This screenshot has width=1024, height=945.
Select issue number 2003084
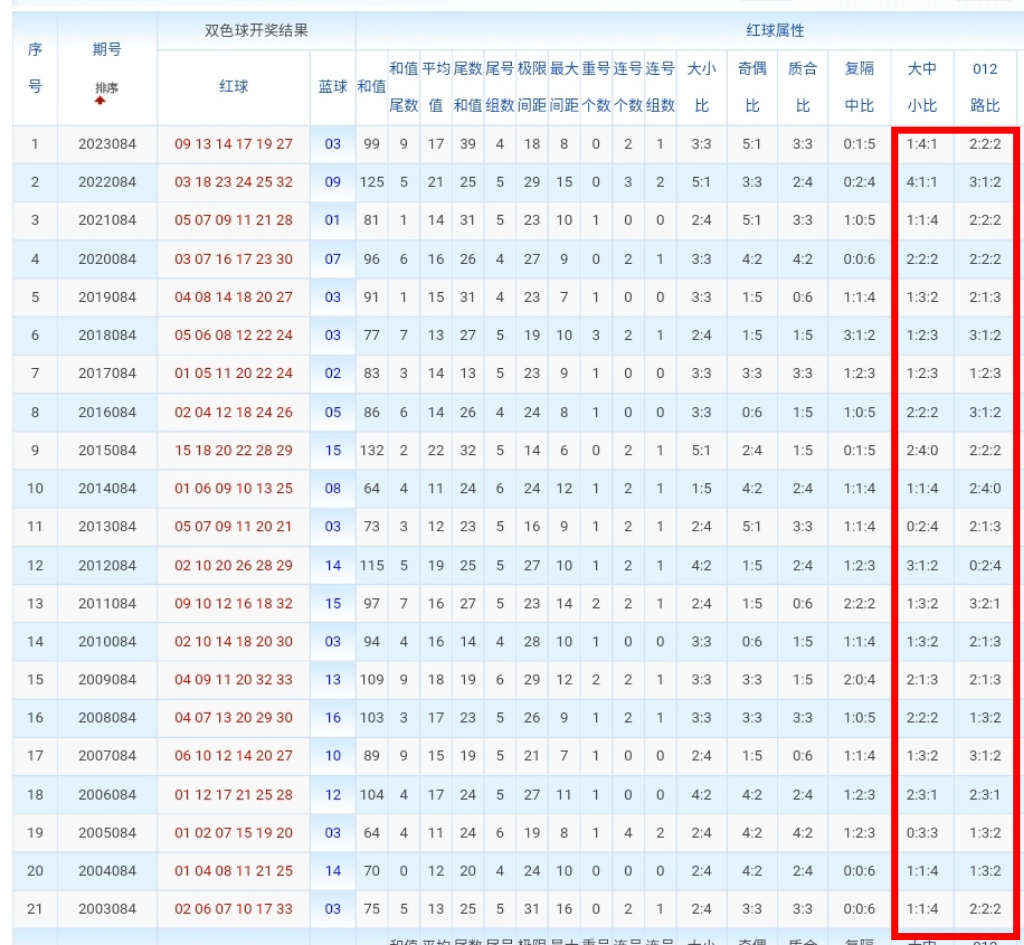[x=107, y=909]
